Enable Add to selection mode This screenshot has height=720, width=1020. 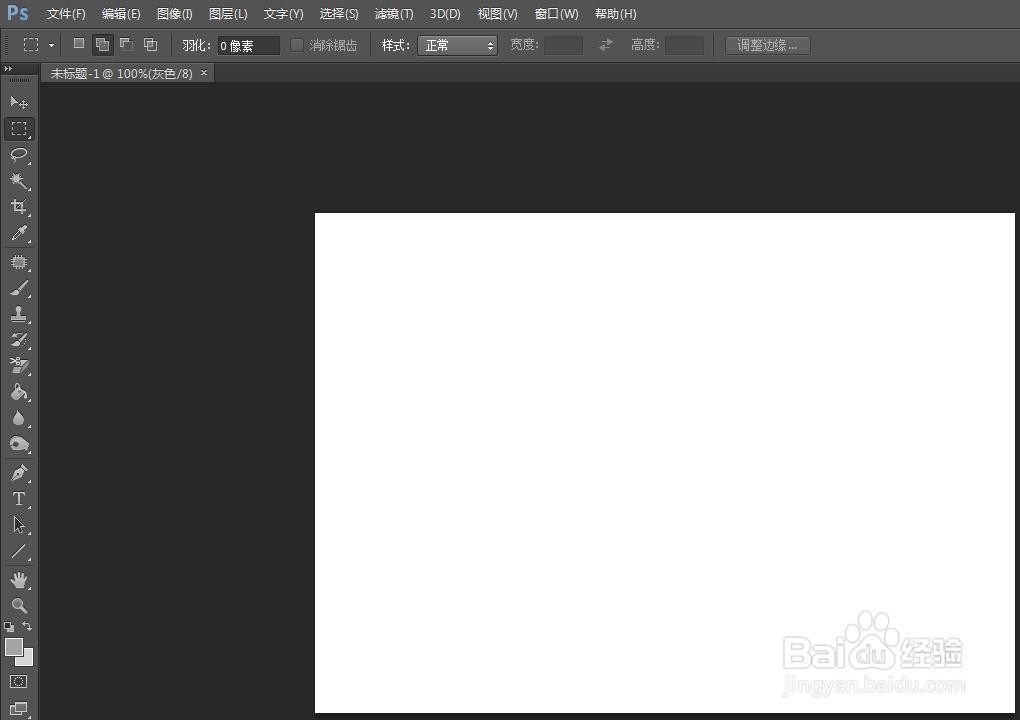point(103,44)
